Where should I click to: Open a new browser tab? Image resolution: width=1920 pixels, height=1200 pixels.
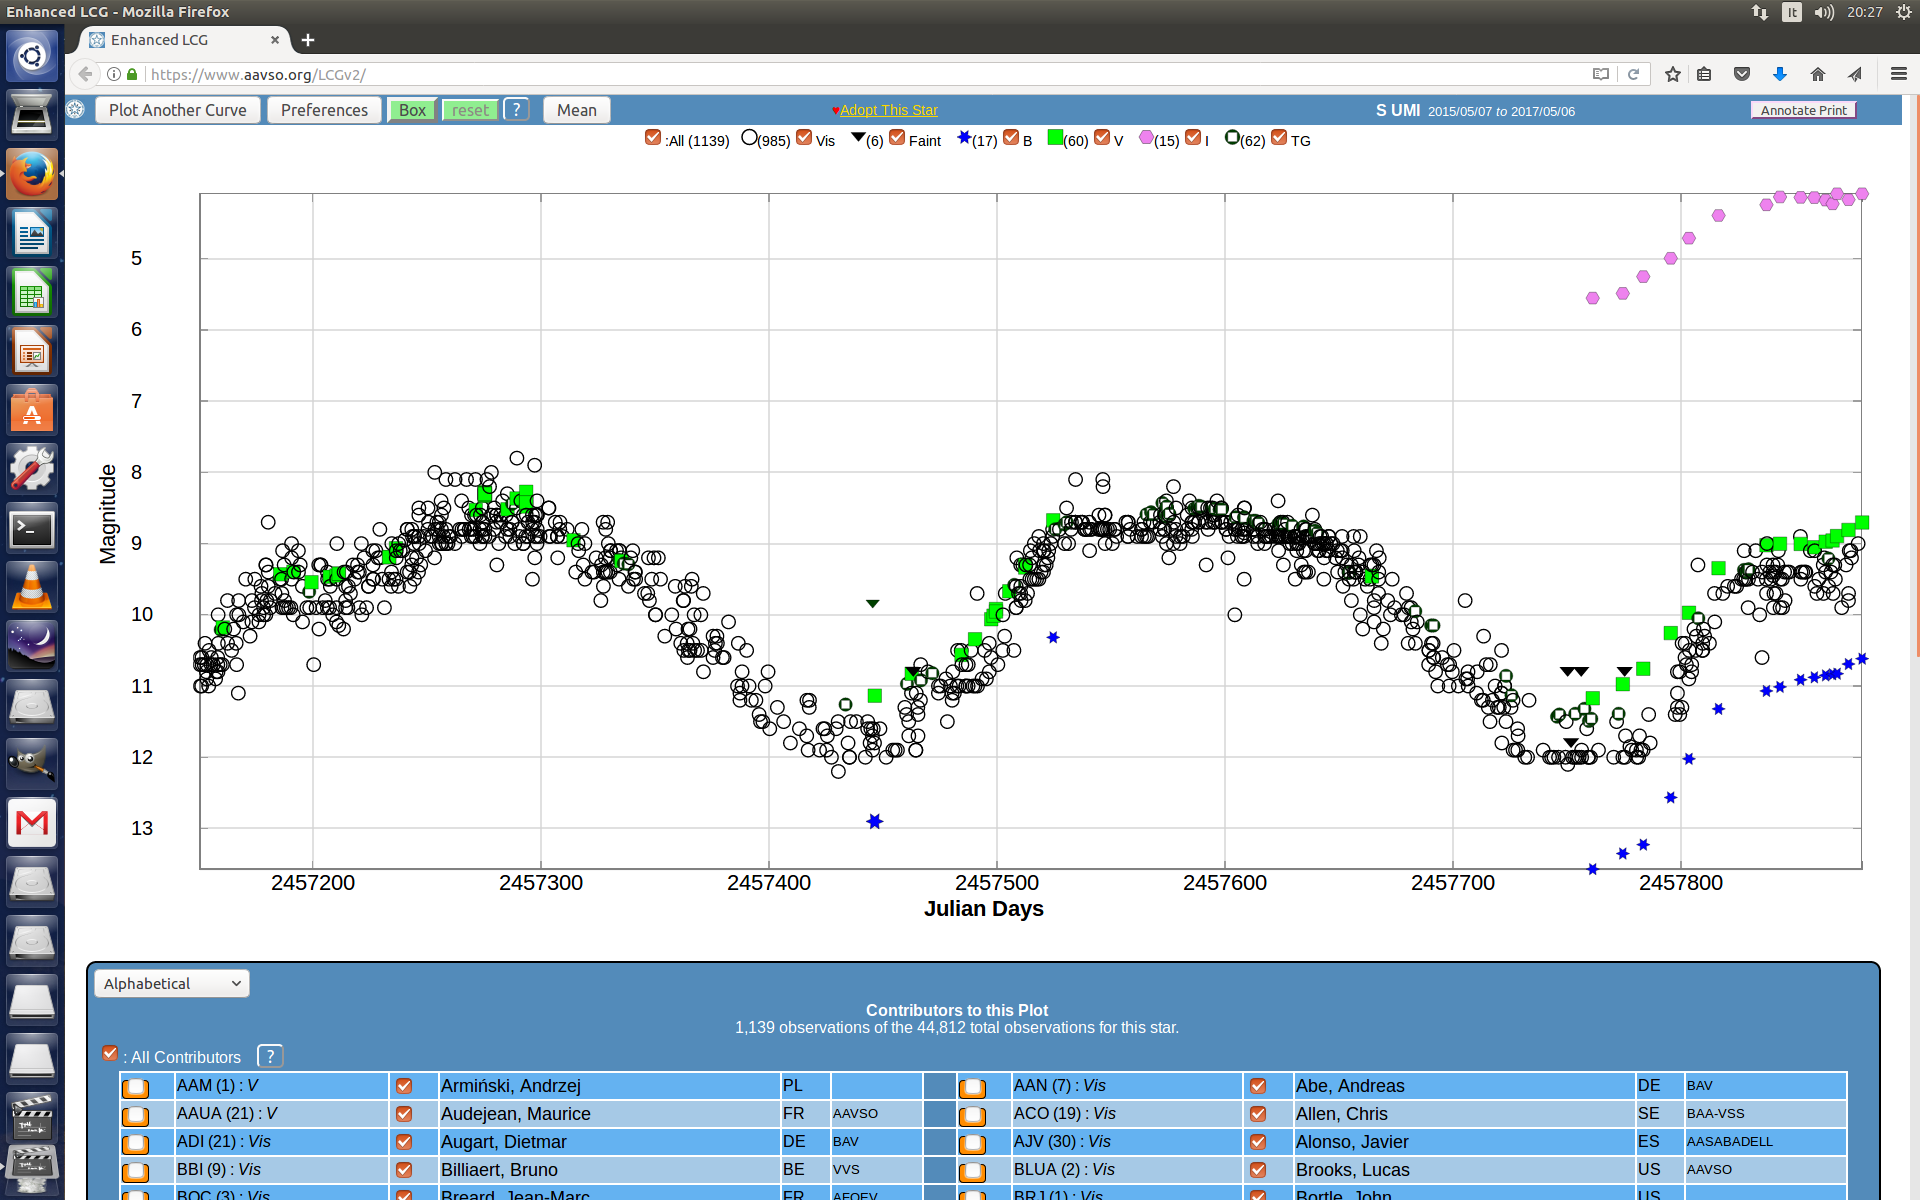click(x=308, y=40)
